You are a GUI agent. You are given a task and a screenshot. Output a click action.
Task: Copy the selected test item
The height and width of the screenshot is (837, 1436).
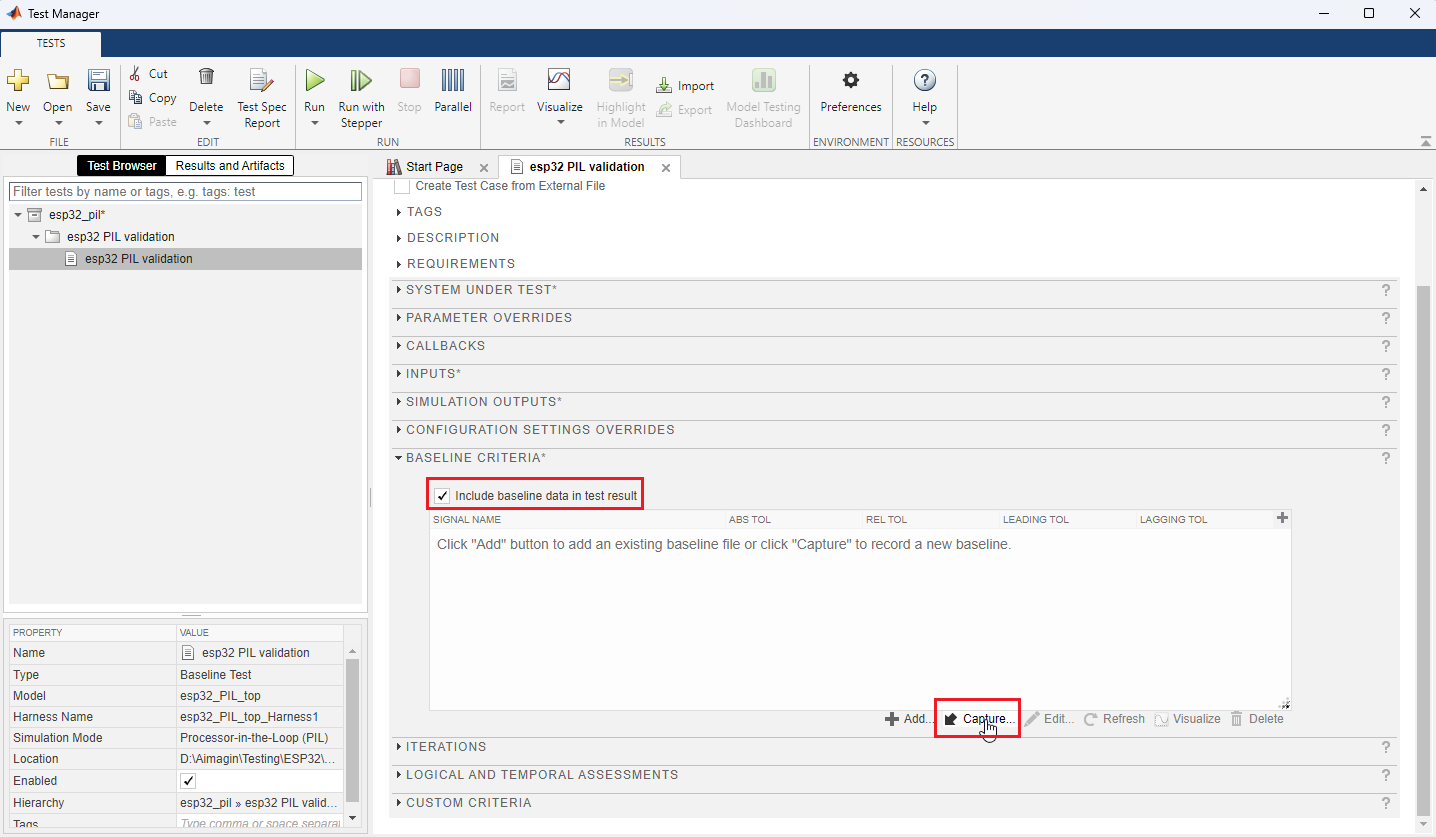[x=152, y=98]
